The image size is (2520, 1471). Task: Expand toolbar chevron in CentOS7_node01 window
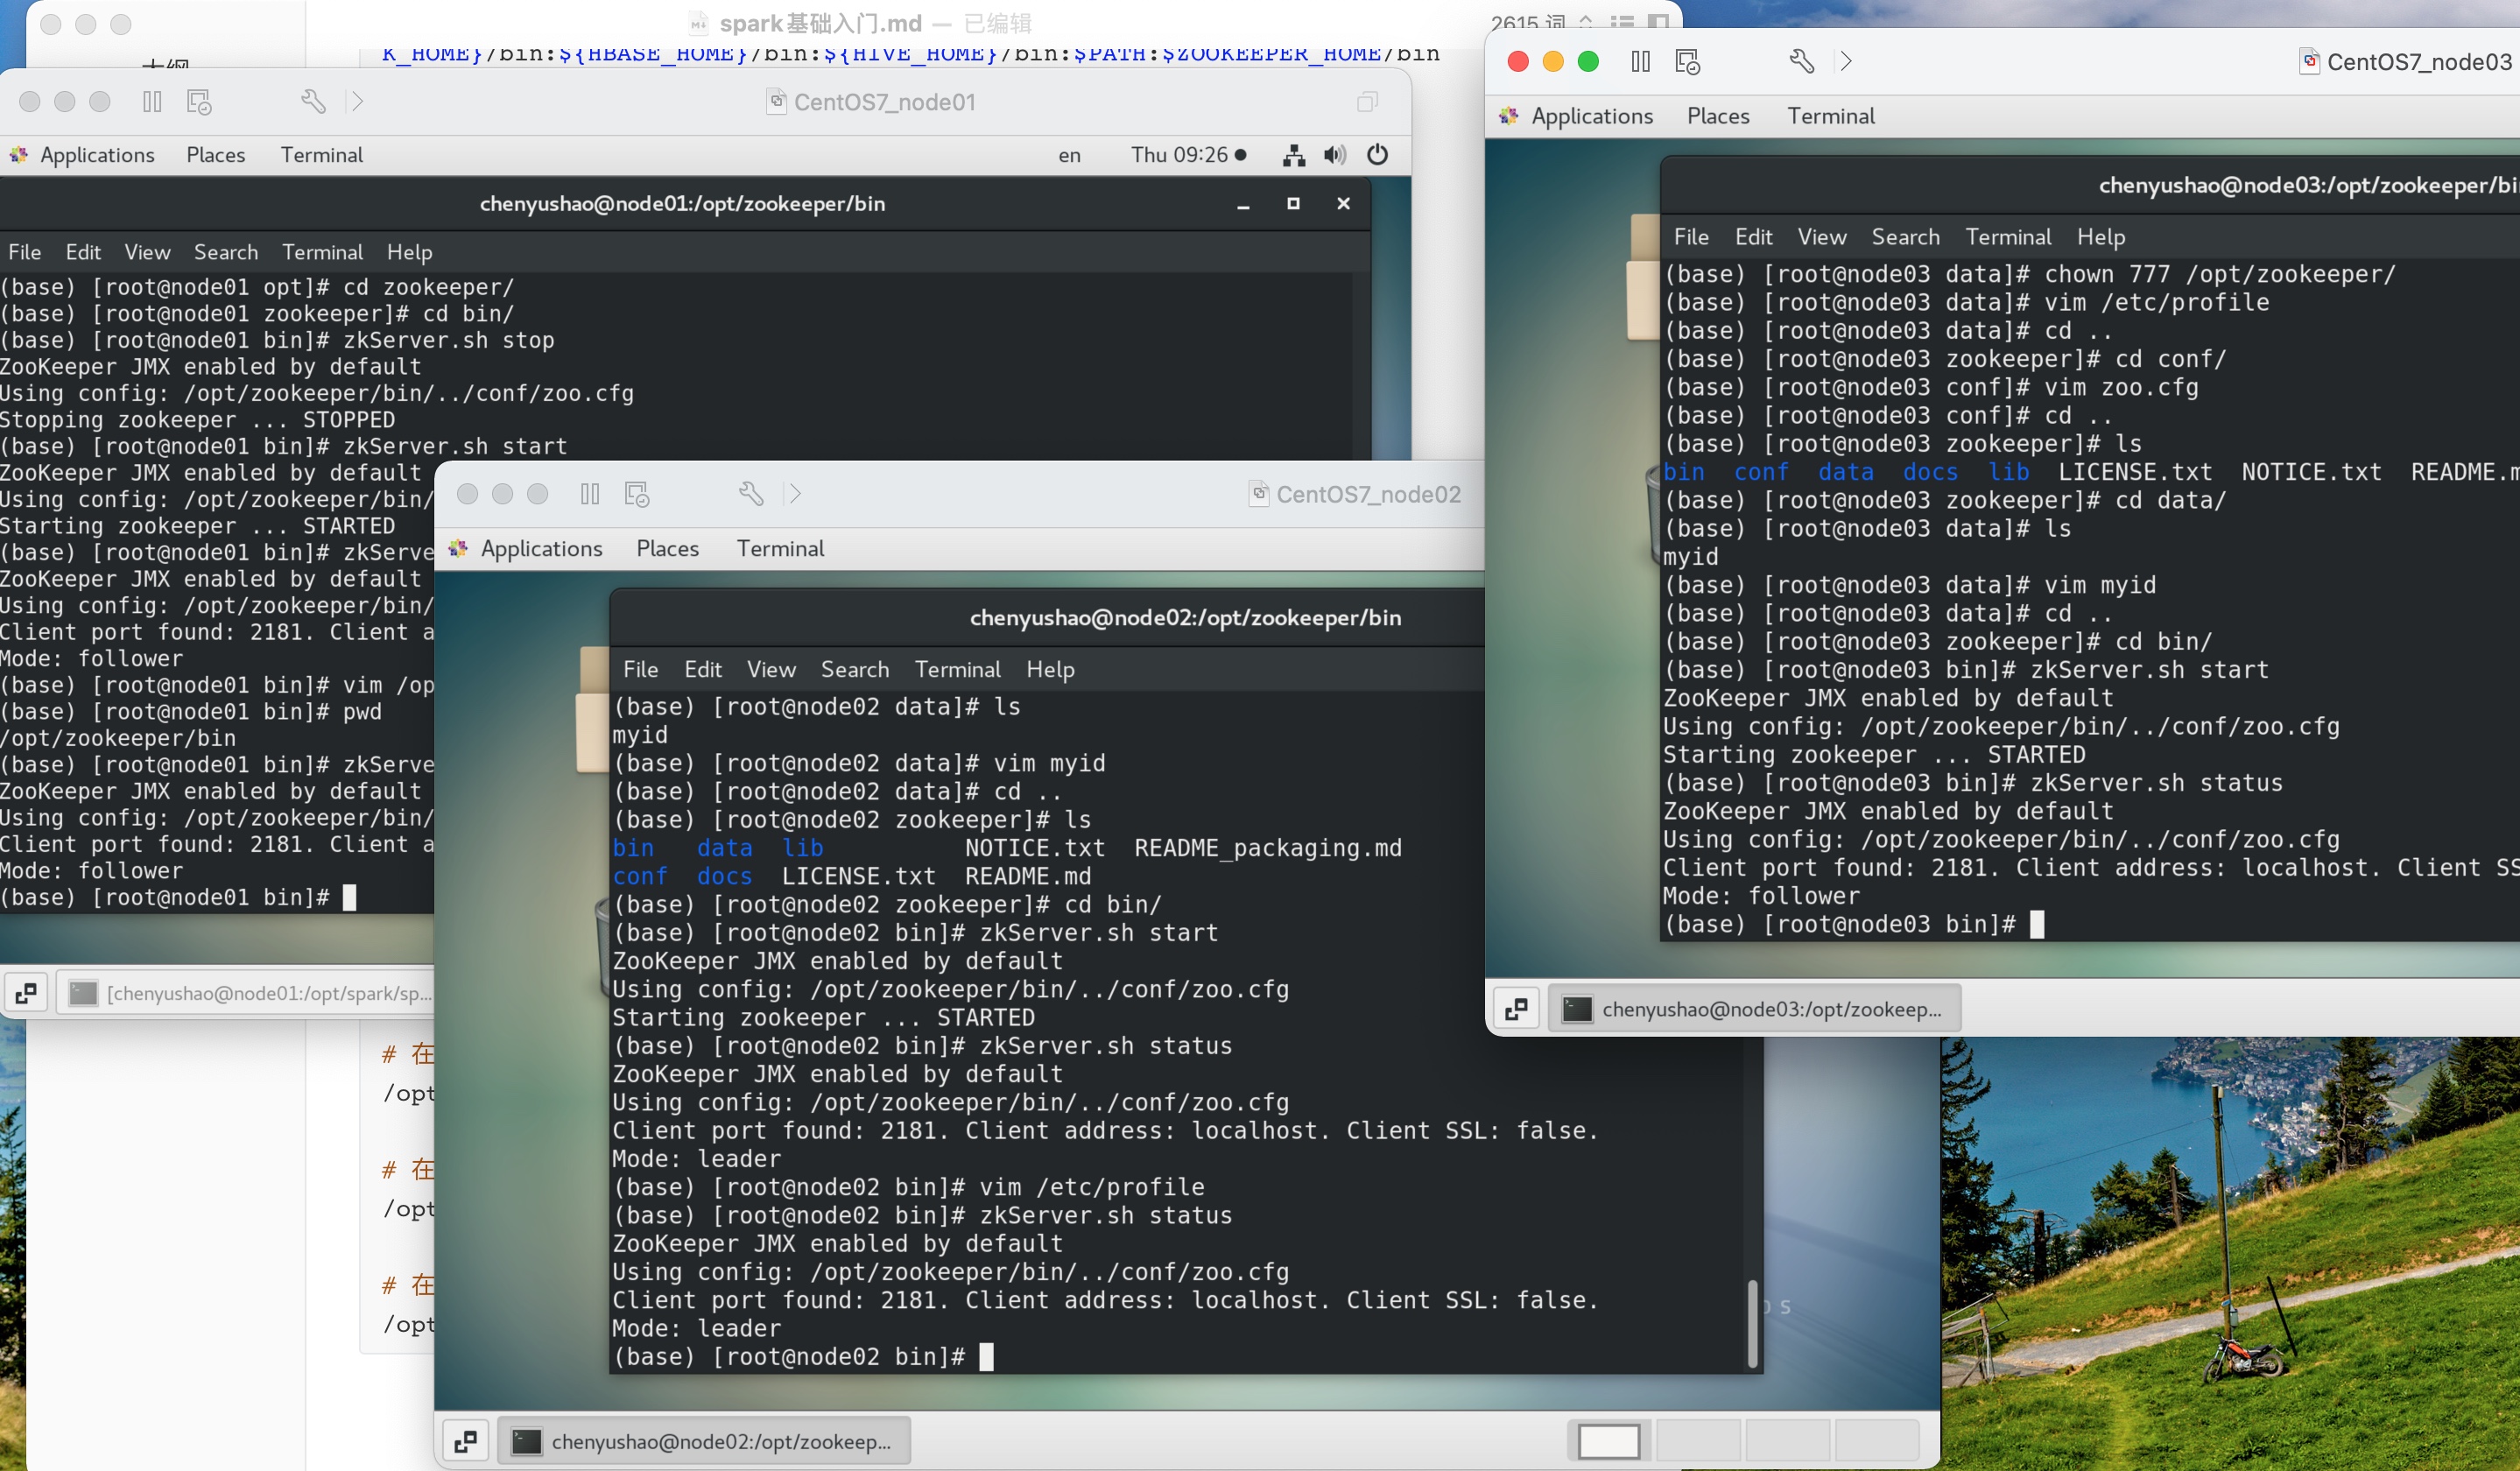point(357,102)
